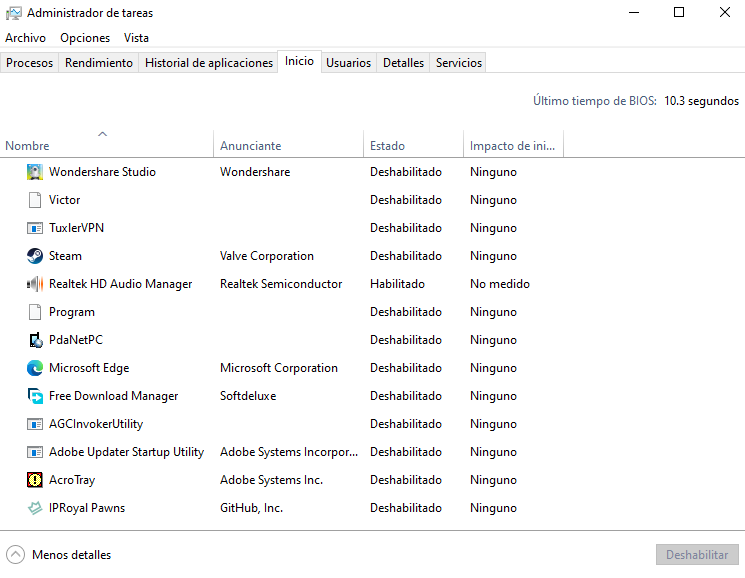Image resolution: width=745 pixels, height=578 pixels.
Task: Click the Free Download Manager icon
Action: (x=35, y=396)
